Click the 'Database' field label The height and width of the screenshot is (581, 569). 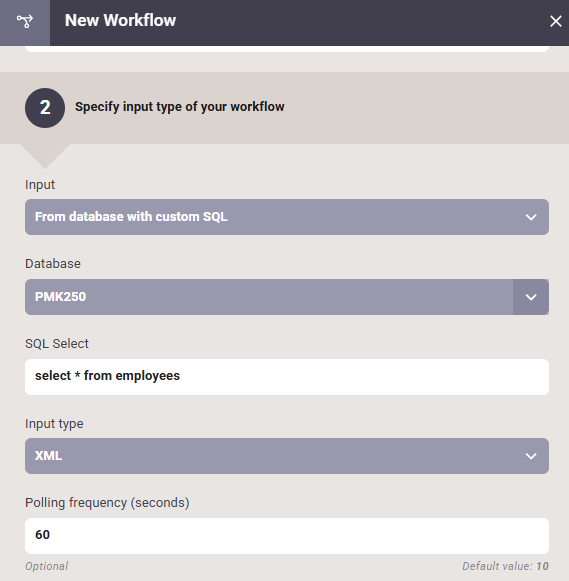tap(53, 263)
